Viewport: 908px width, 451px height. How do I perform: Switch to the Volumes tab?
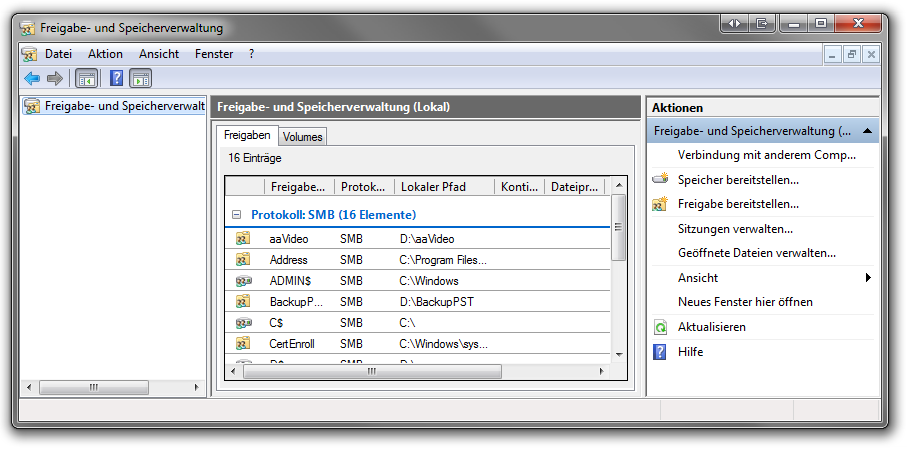point(302,136)
